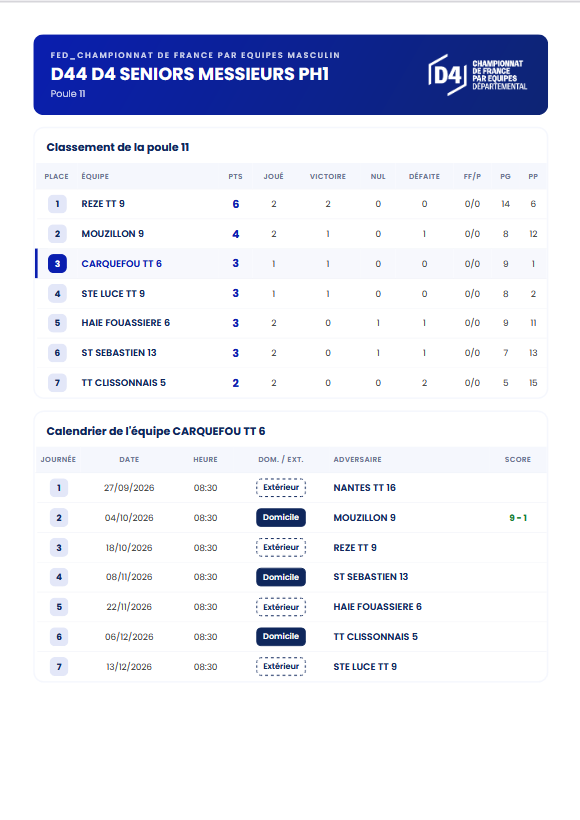Screen dimensions: 580x820
Task: Select opponent STE LUCE TT 9 in the calendar
Action: [x=365, y=667]
